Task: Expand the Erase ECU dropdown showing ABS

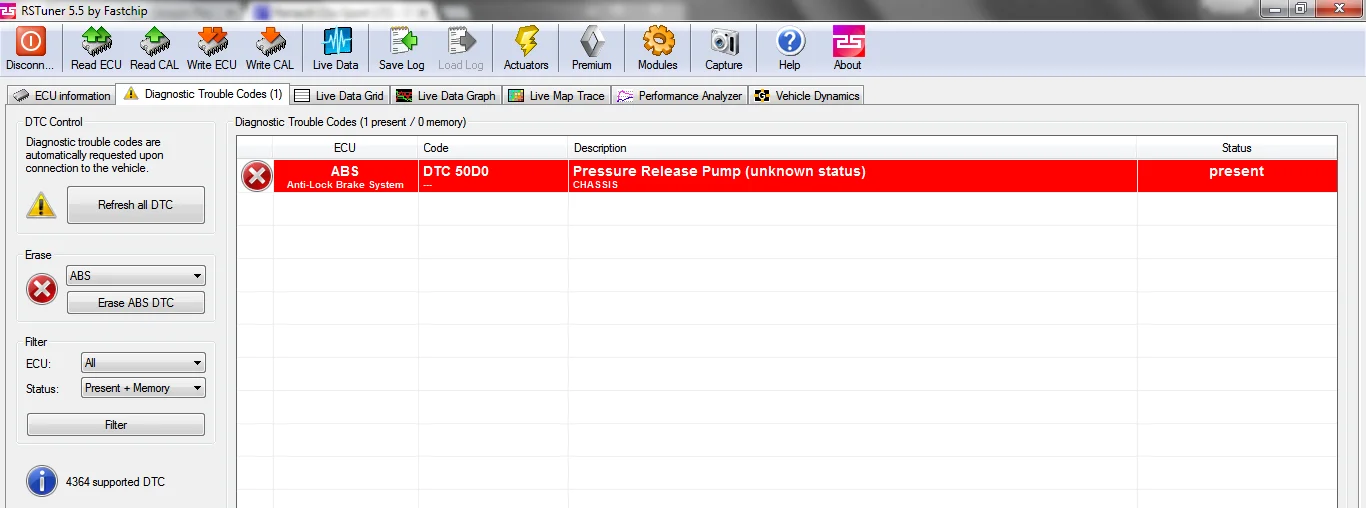Action: [136, 276]
